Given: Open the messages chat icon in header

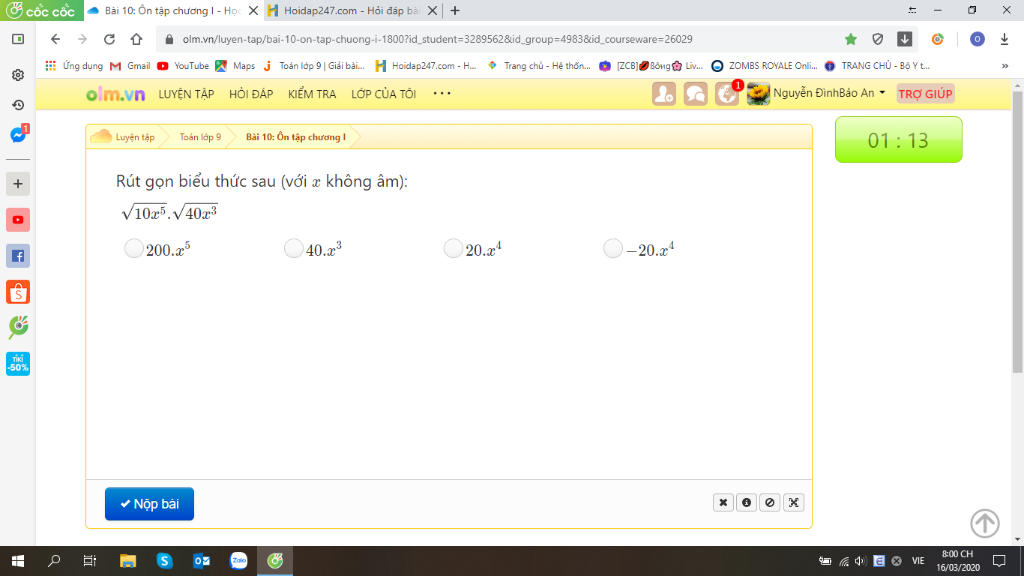Looking at the screenshot, I should (695, 94).
